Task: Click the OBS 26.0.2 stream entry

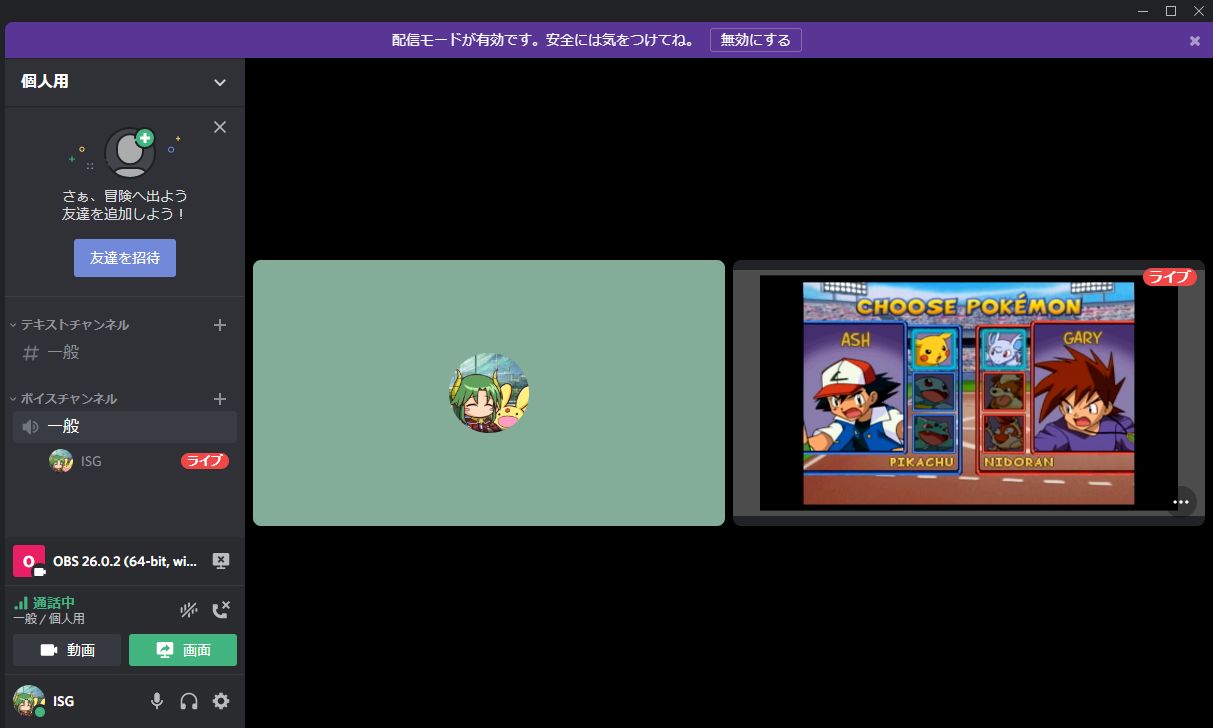Action: point(125,561)
